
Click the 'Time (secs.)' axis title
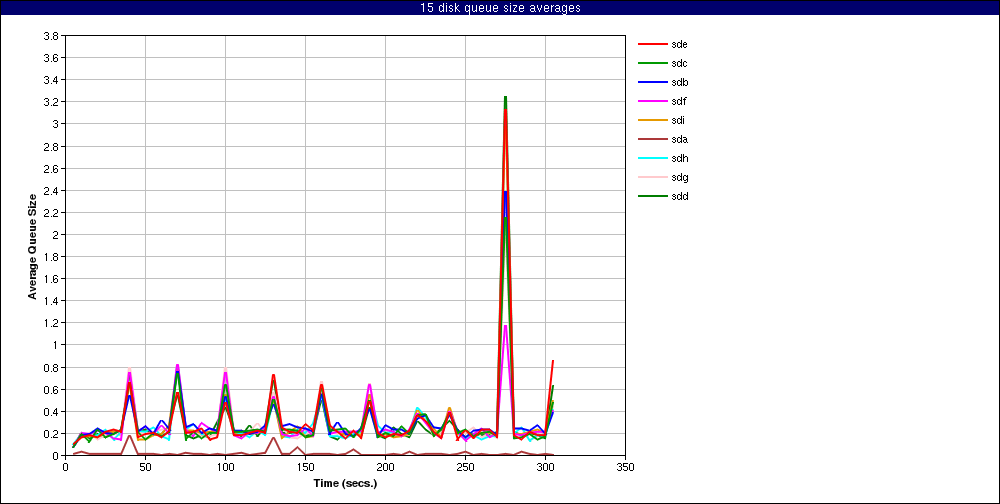click(x=345, y=484)
